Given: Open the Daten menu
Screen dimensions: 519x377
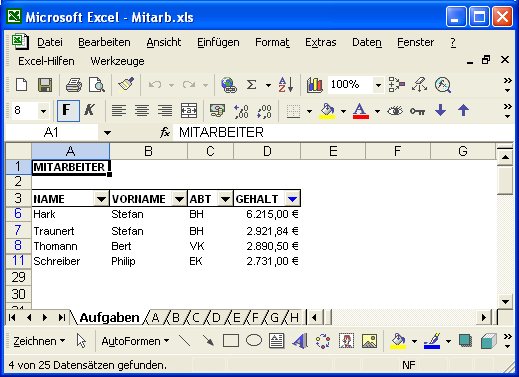Looking at the screenshot, I should tap(367, 42).
